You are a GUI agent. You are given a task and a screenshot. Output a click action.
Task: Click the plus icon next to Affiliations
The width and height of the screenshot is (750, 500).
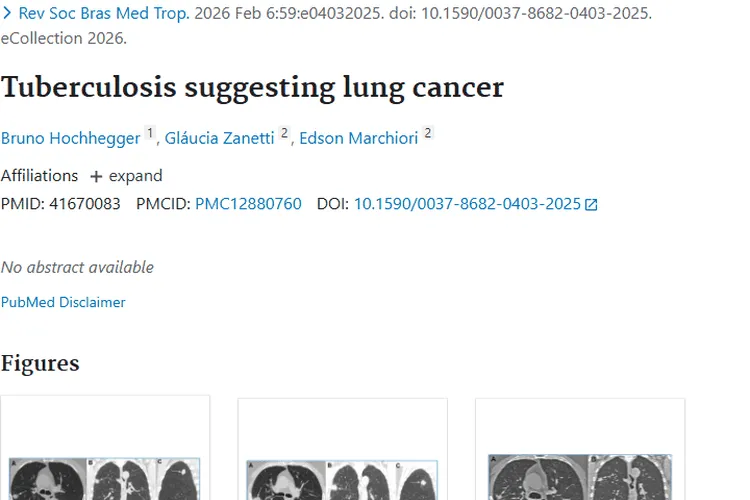click(96, 176)
